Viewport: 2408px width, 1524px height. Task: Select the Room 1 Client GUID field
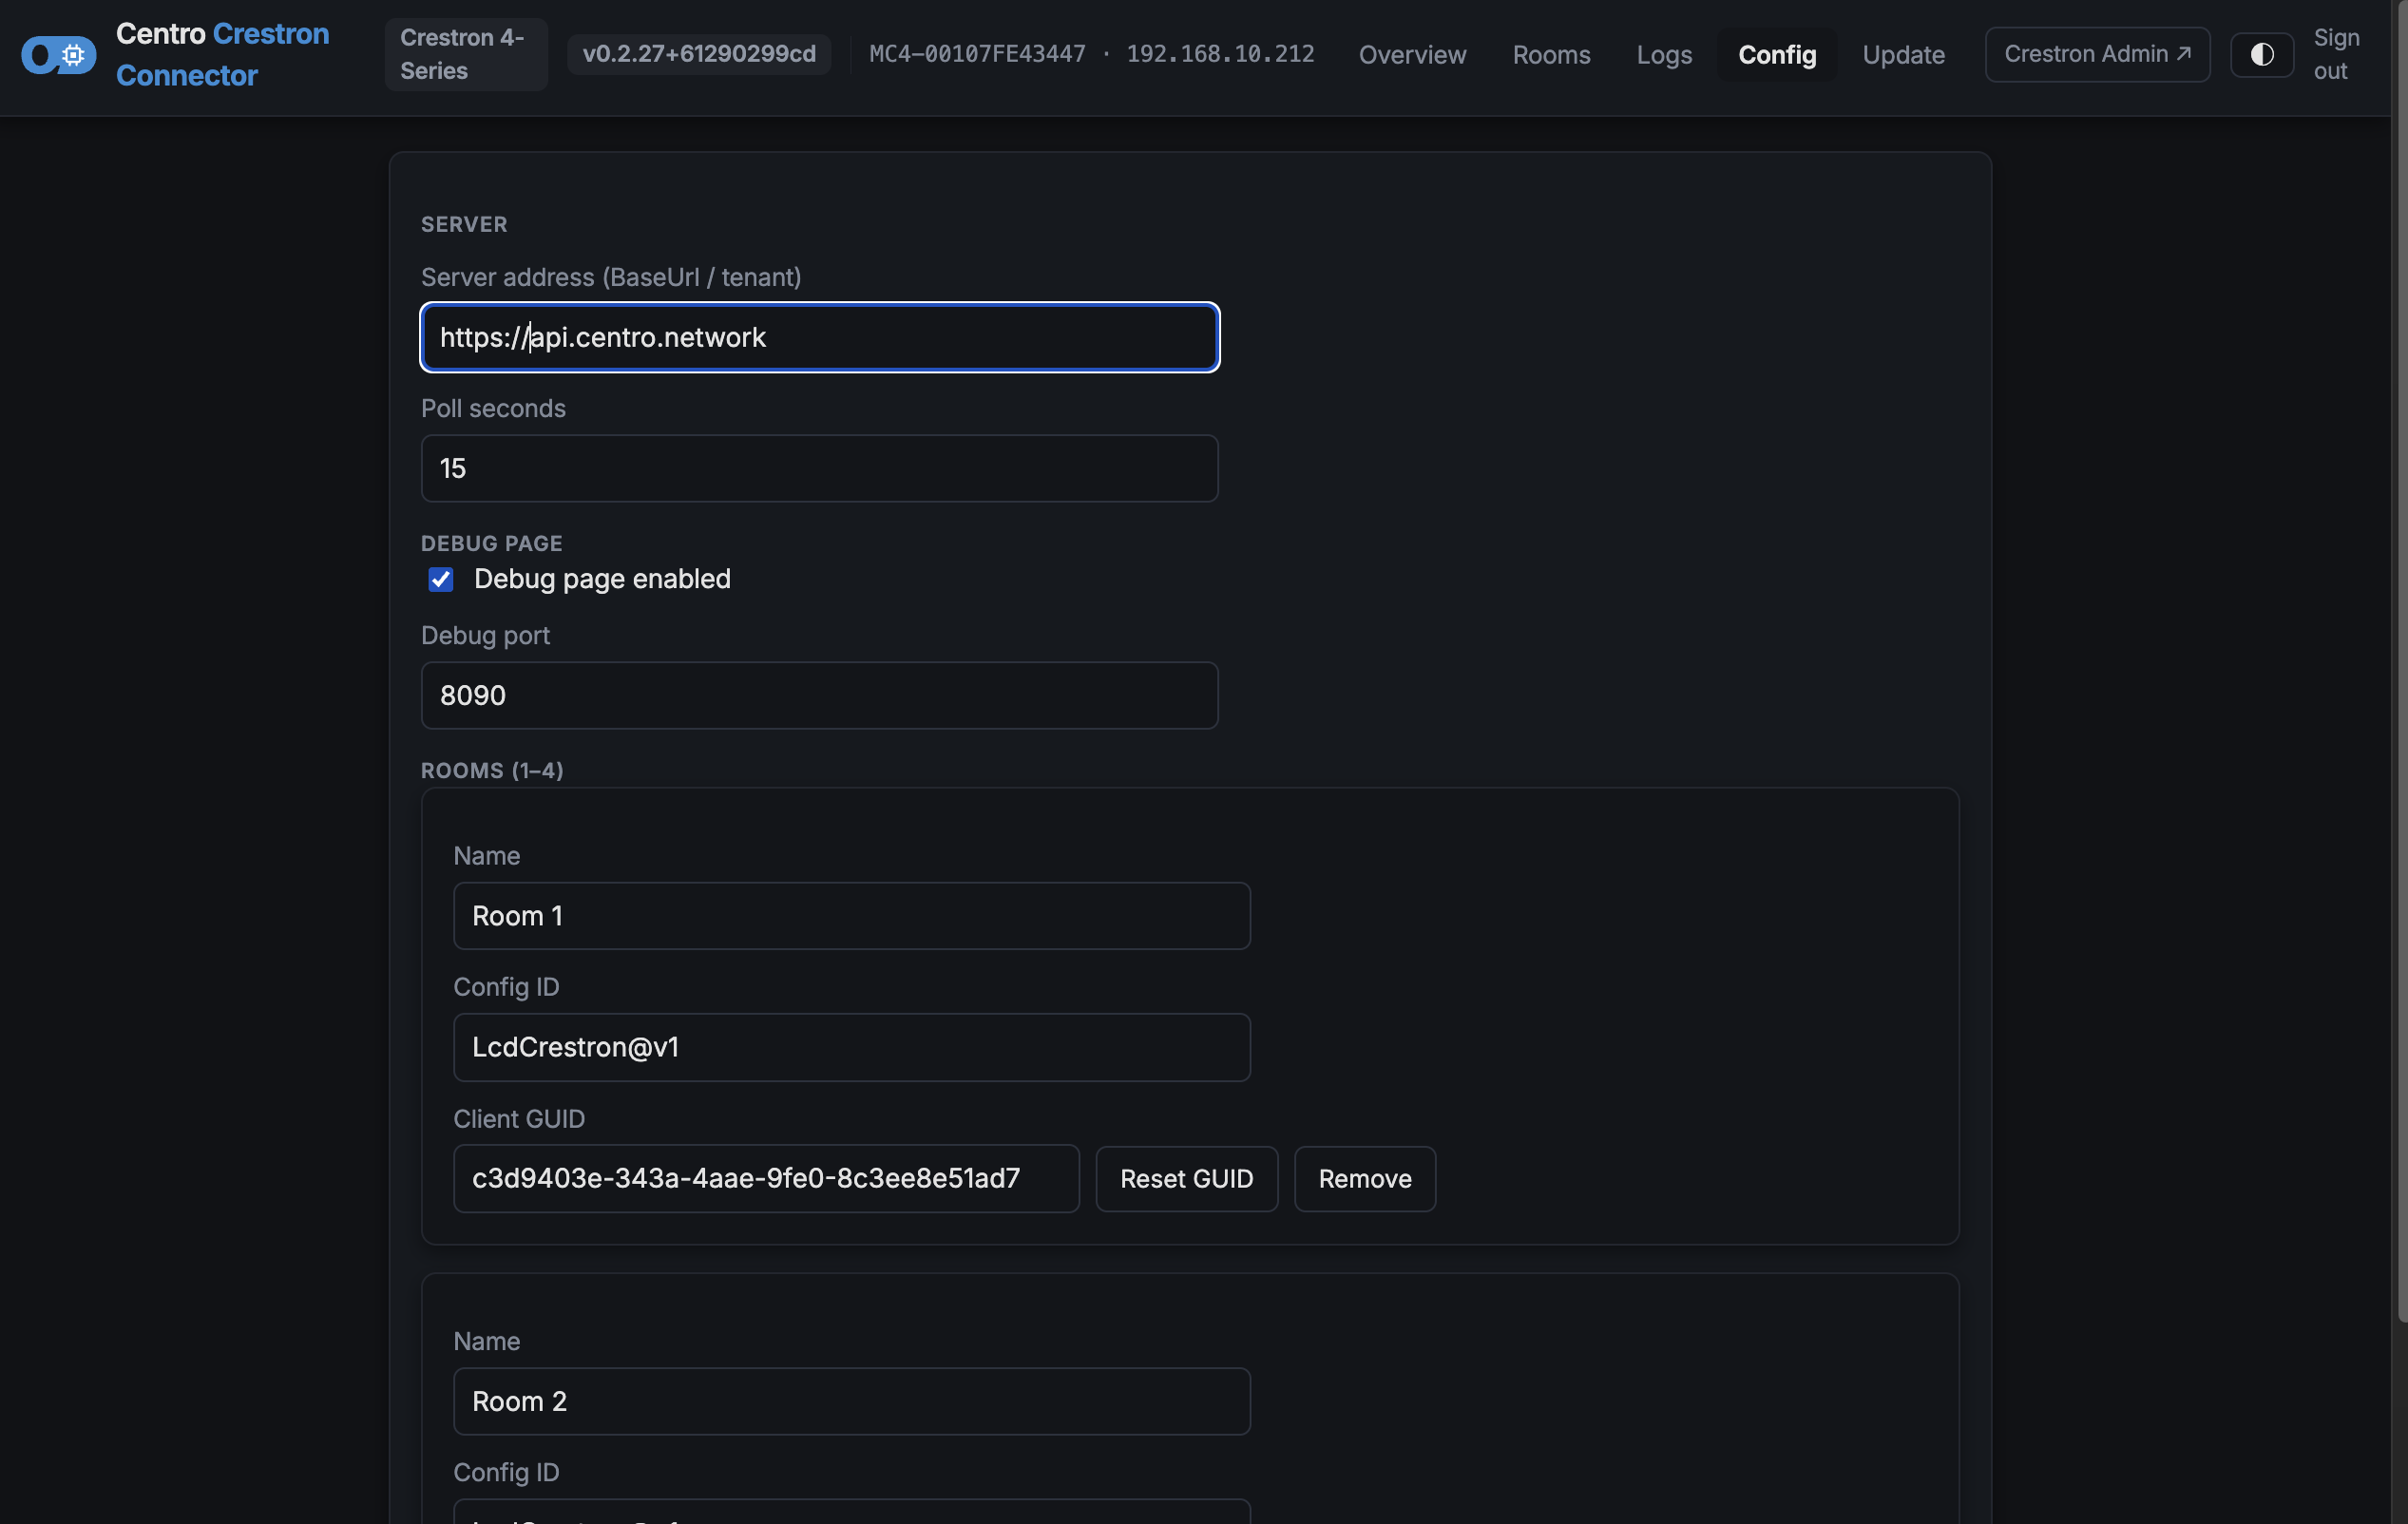[766, 1178]
